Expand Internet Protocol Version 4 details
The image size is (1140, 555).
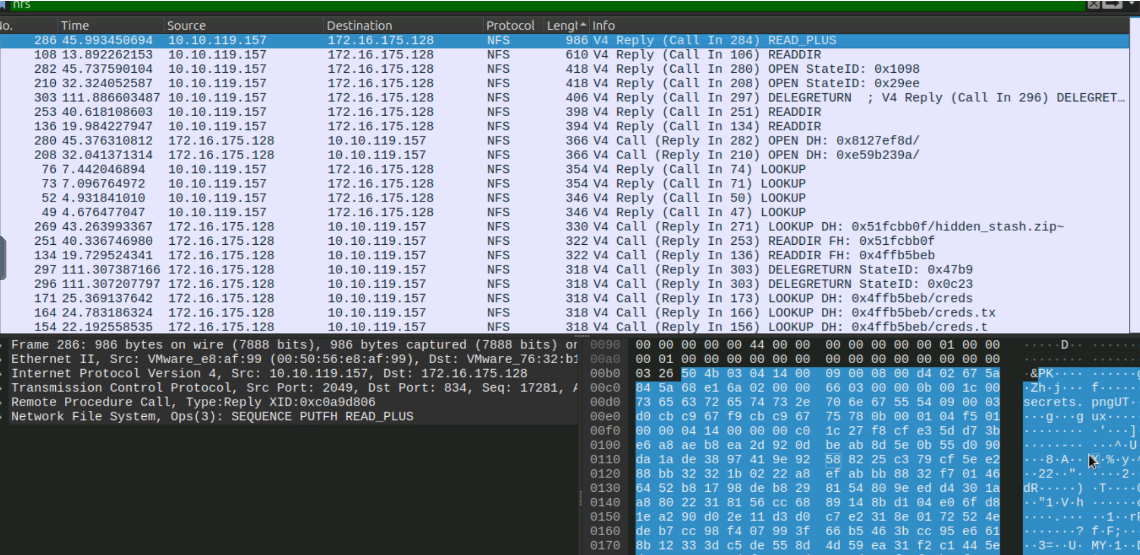[x=4, y=374]
